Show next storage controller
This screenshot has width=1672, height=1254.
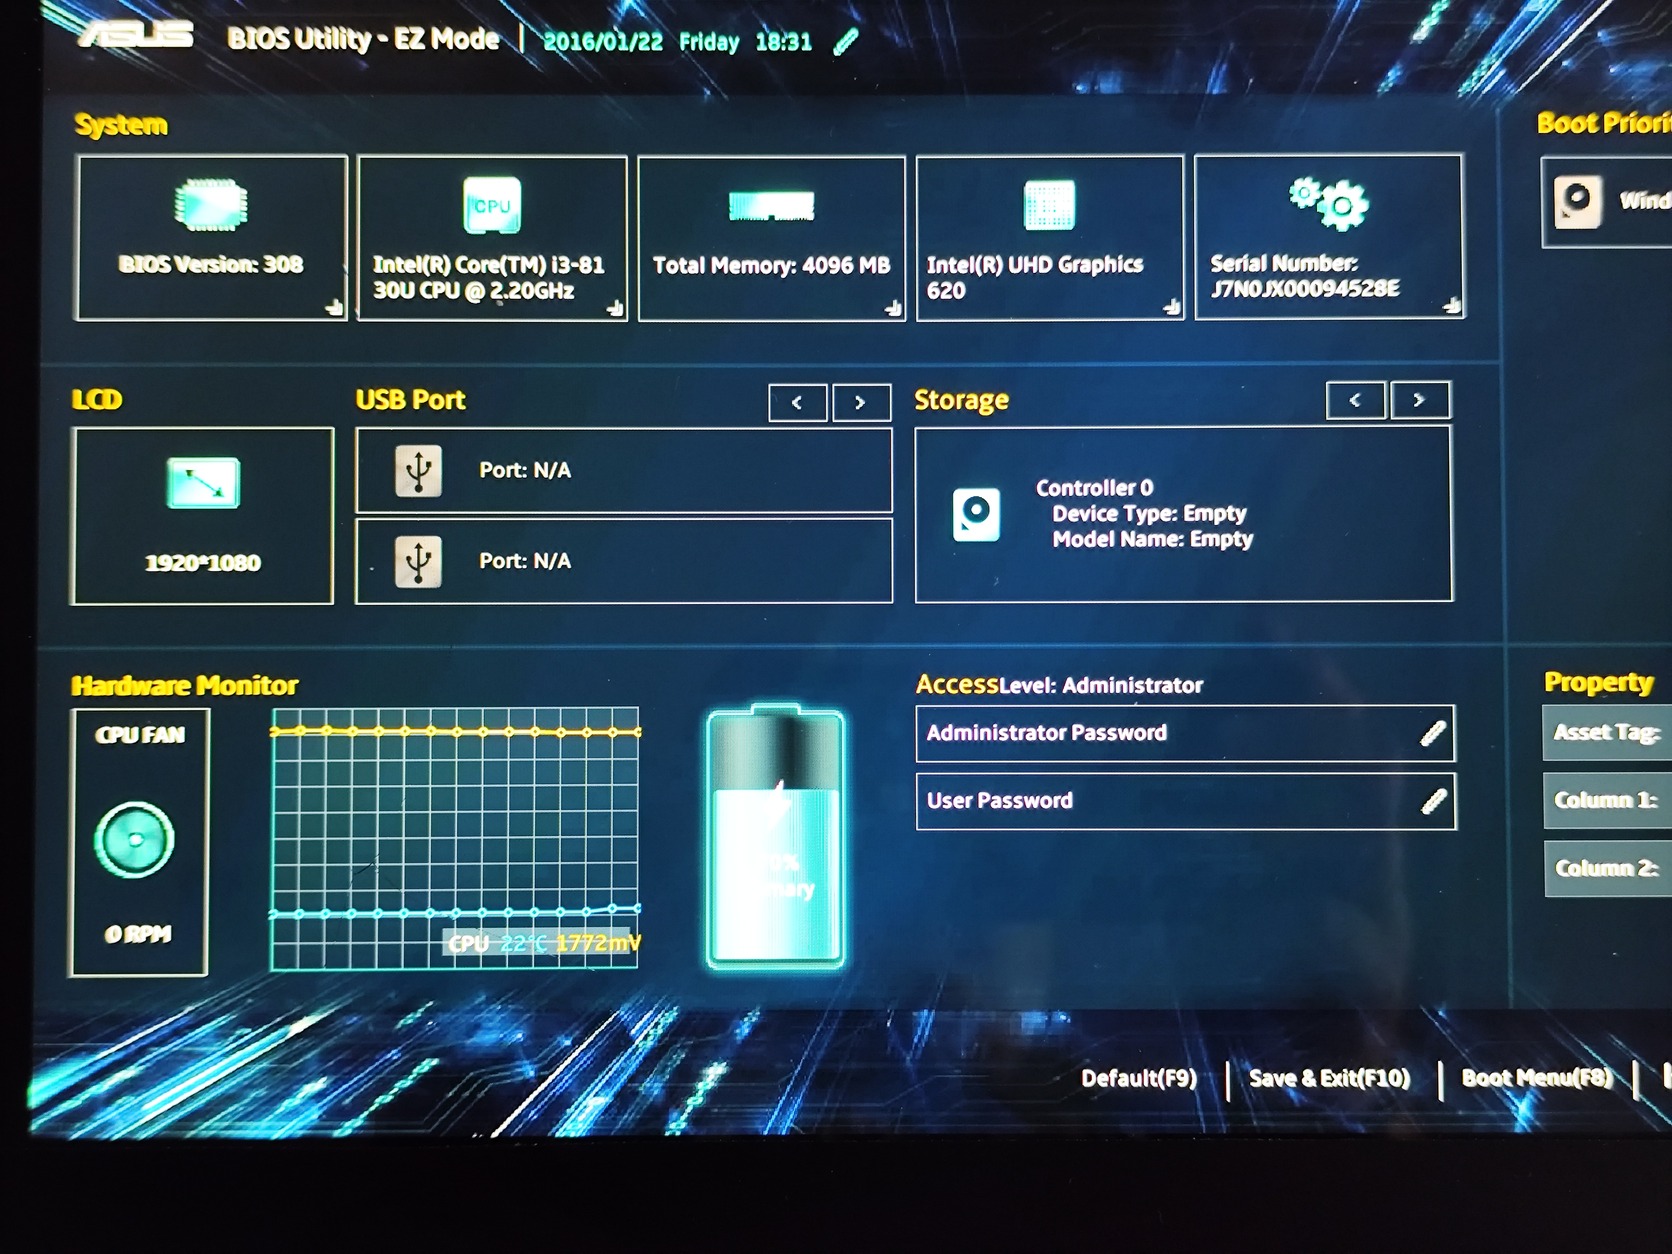(x=1419, y=400)
